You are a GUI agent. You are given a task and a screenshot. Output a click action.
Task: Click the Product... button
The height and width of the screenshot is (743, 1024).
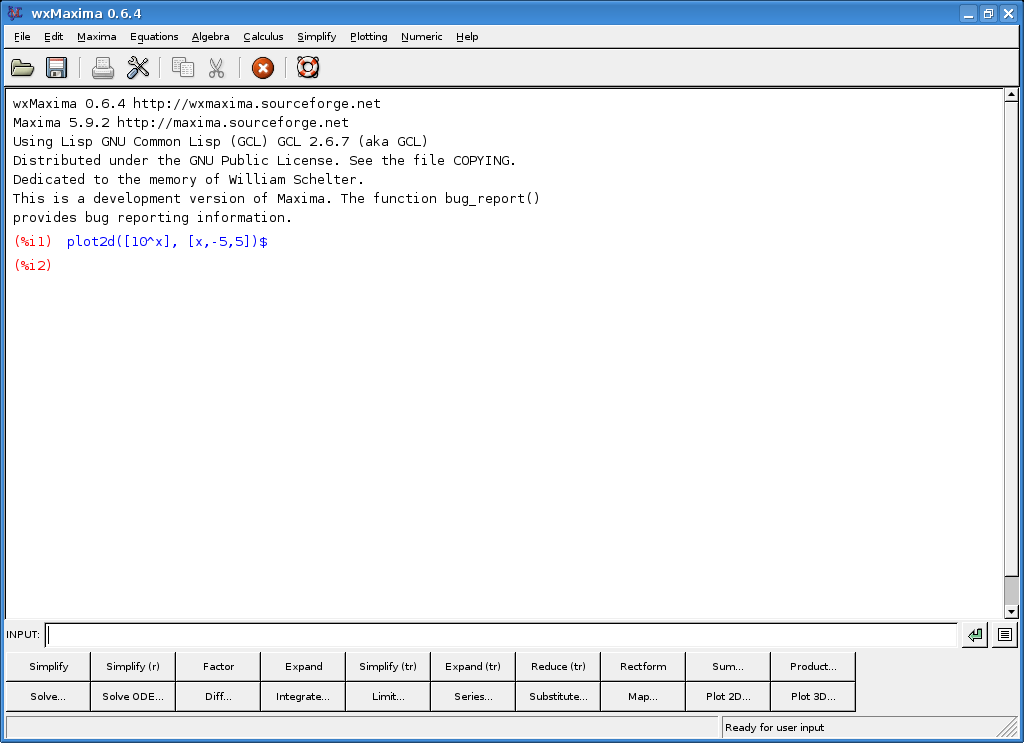click(x=812, y=667)
